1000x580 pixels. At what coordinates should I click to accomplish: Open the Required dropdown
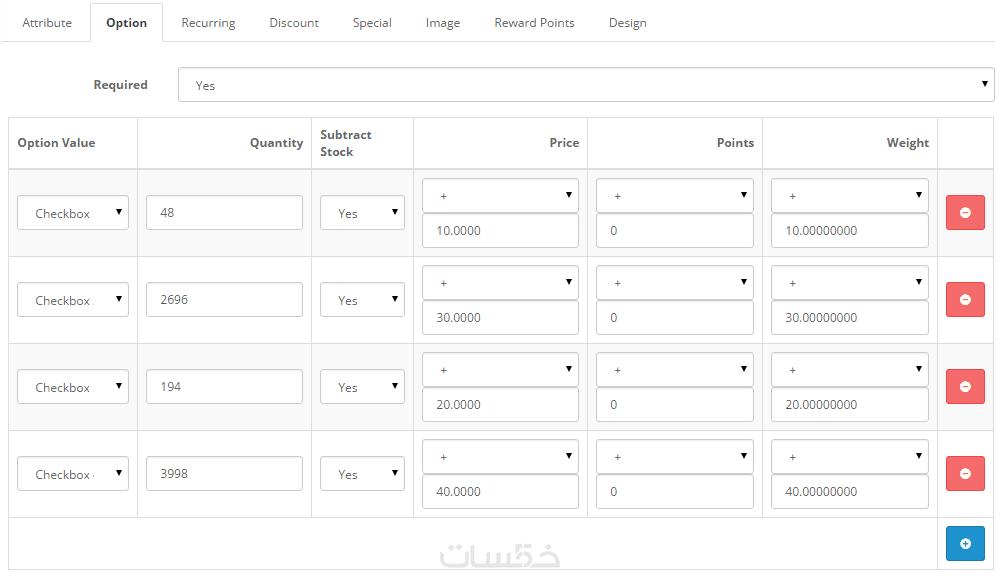(586, 85)
